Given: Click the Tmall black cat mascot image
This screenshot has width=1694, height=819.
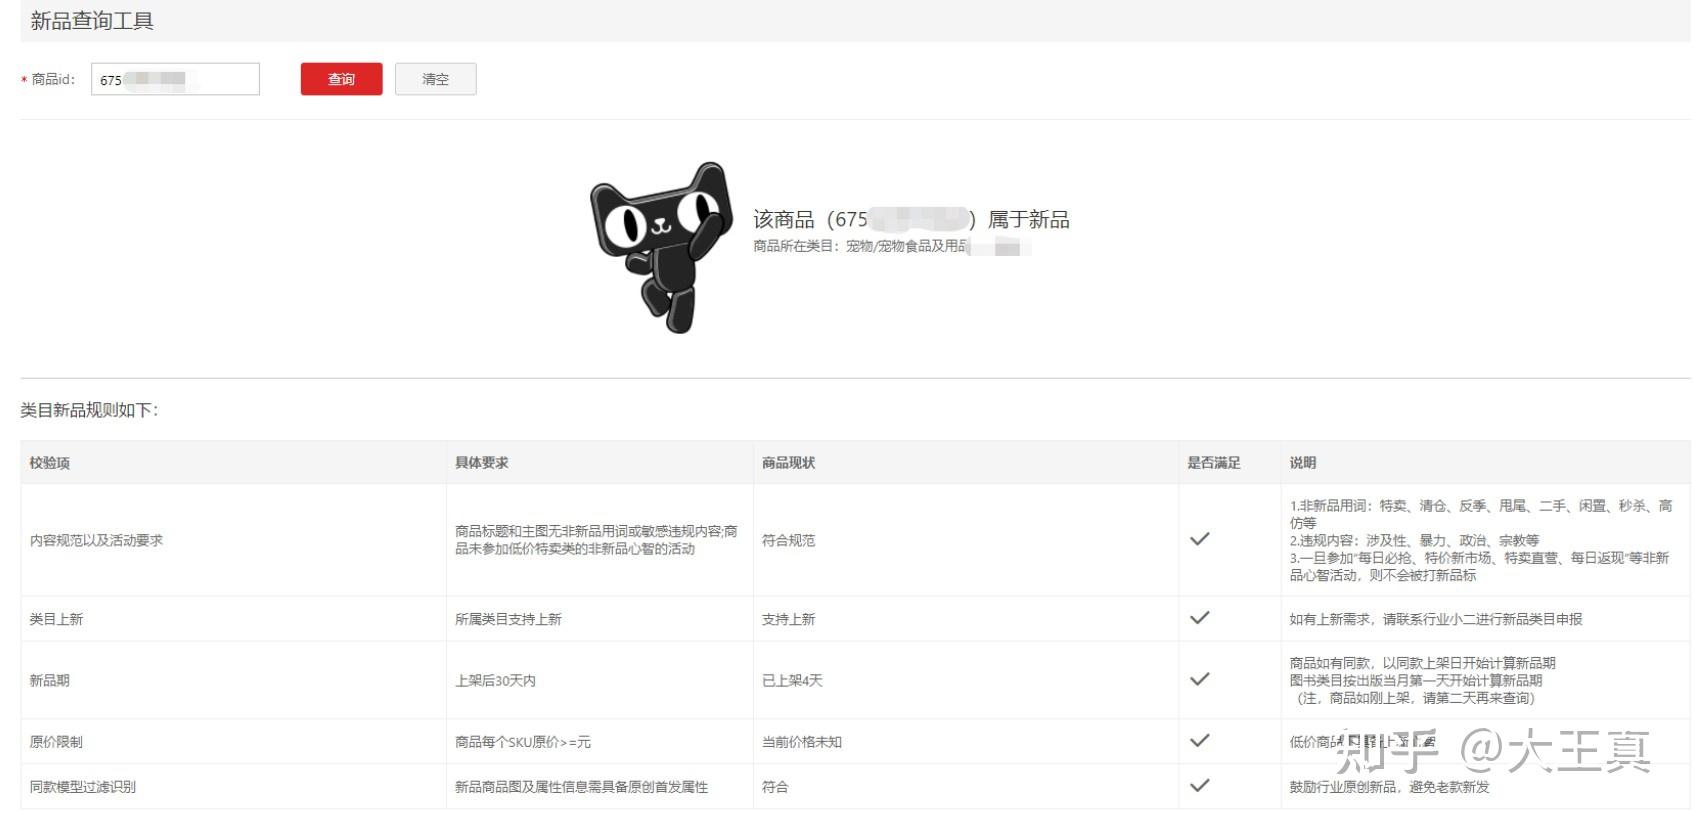Looking at the screenshot, I should (x=660, y=247).
